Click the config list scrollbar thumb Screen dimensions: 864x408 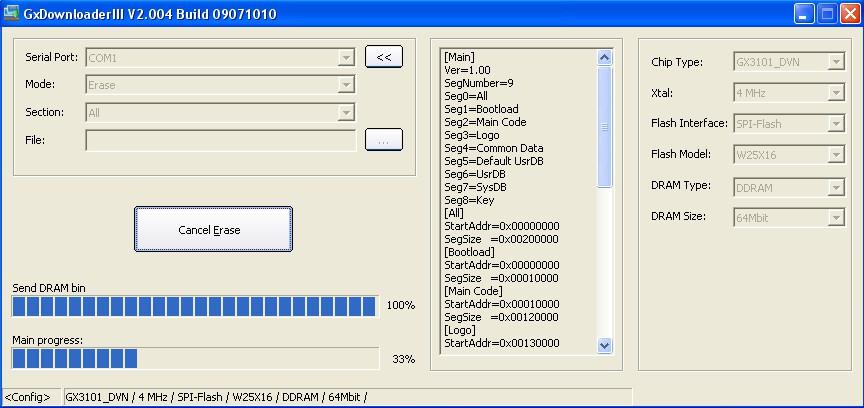pos(604,127)
